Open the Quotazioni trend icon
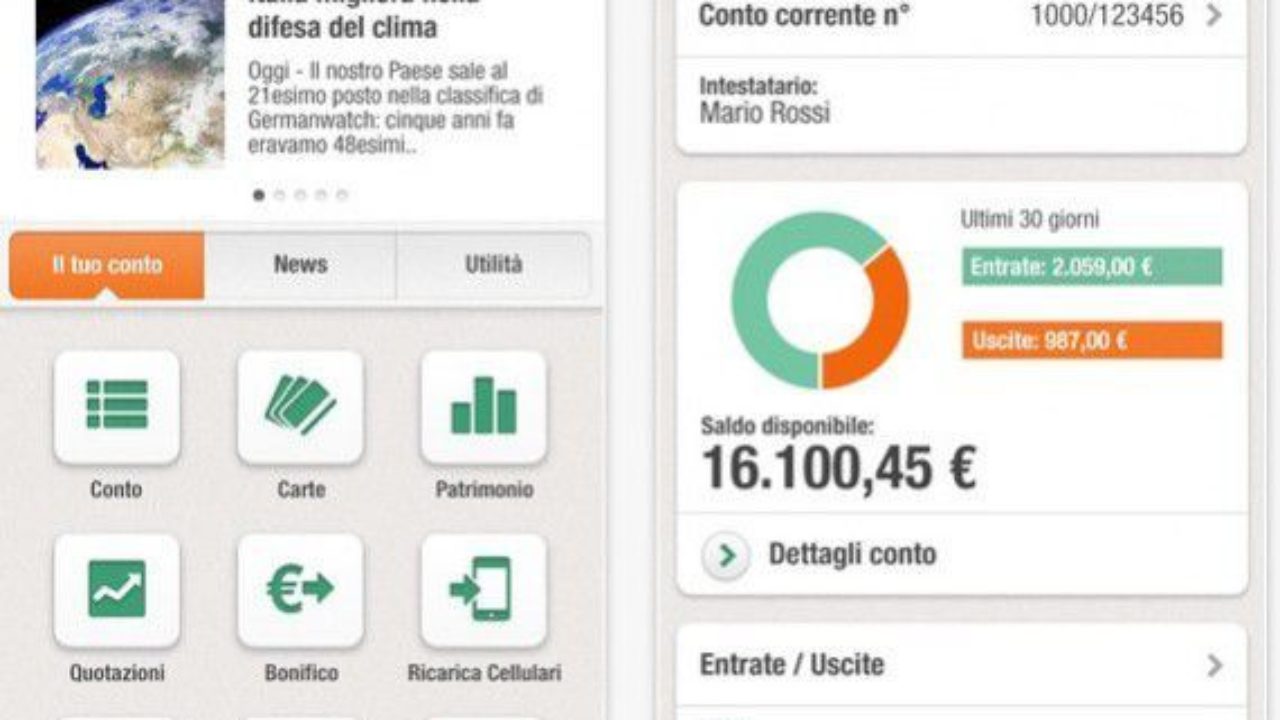This screenshot has width=1280, height=720. (117, 590)
